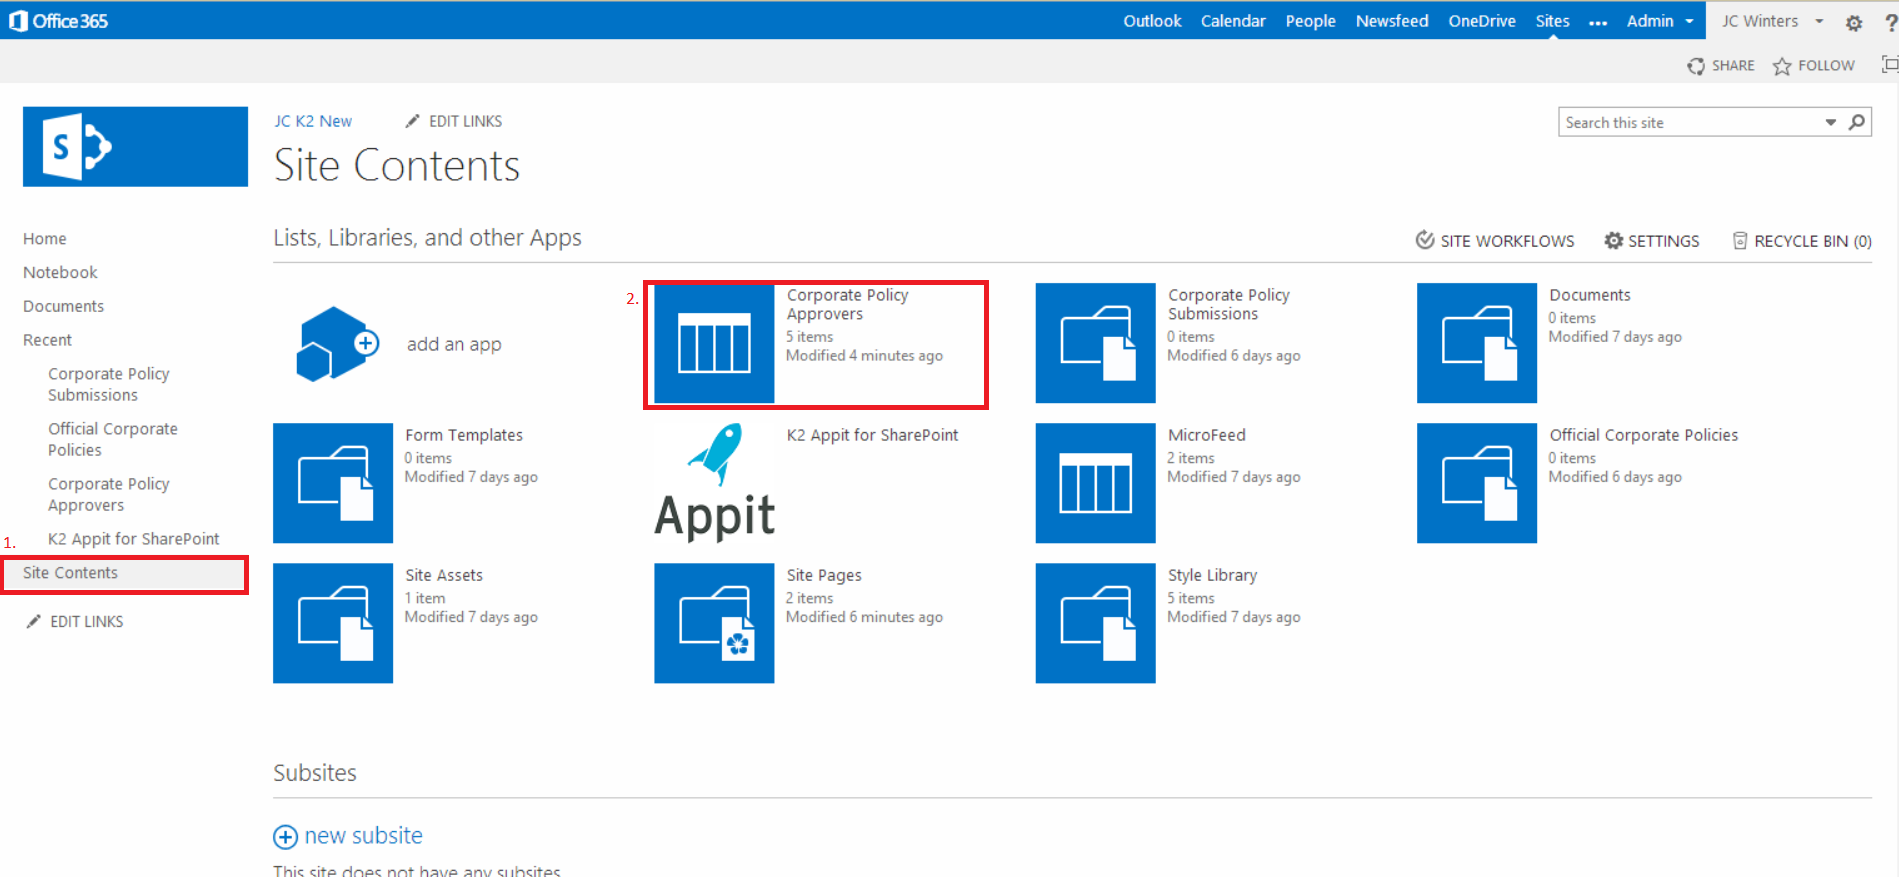Click the Corporate Policy Submissions tile title

coord(1229,304)
